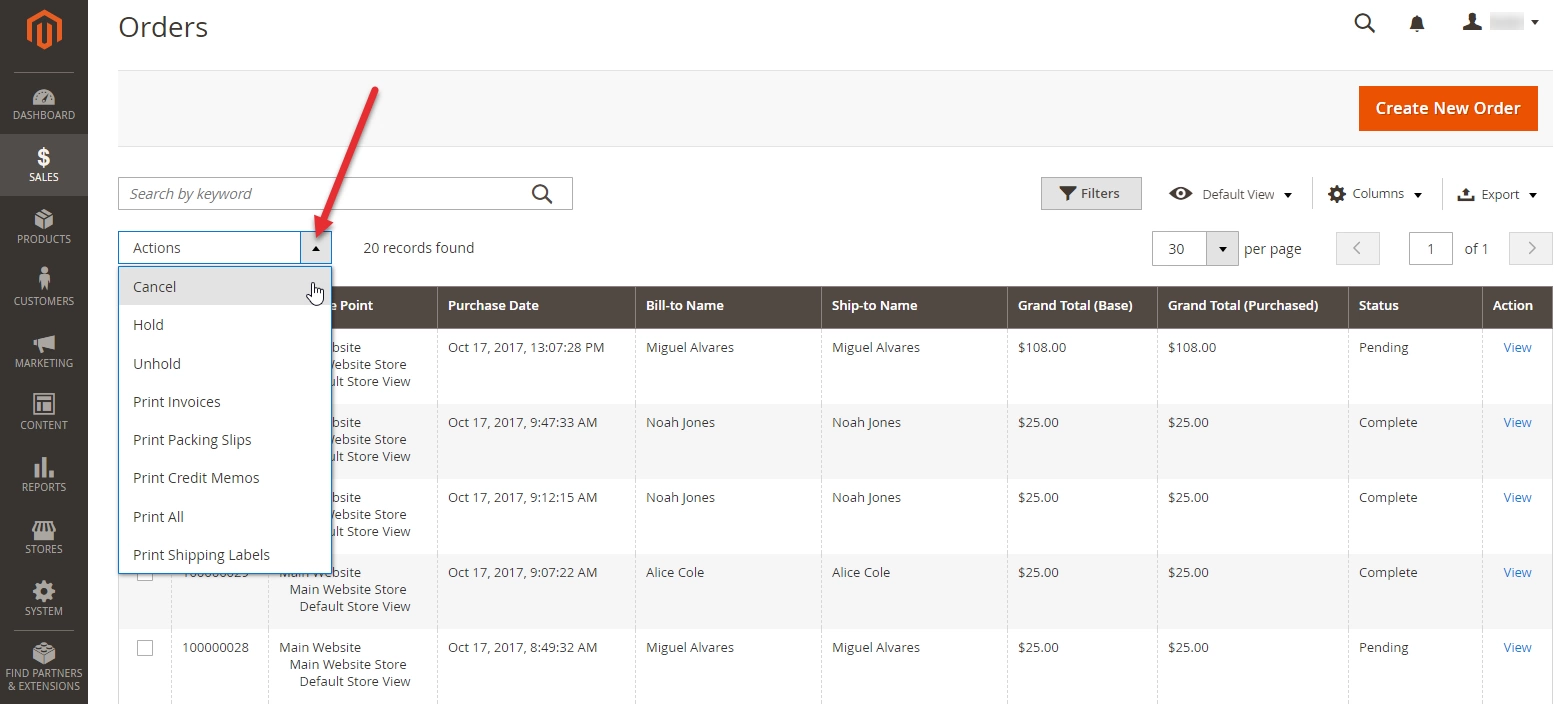1554x704 pixels.
Task: Open the Products sidebar menu
Action: (44, 227)
